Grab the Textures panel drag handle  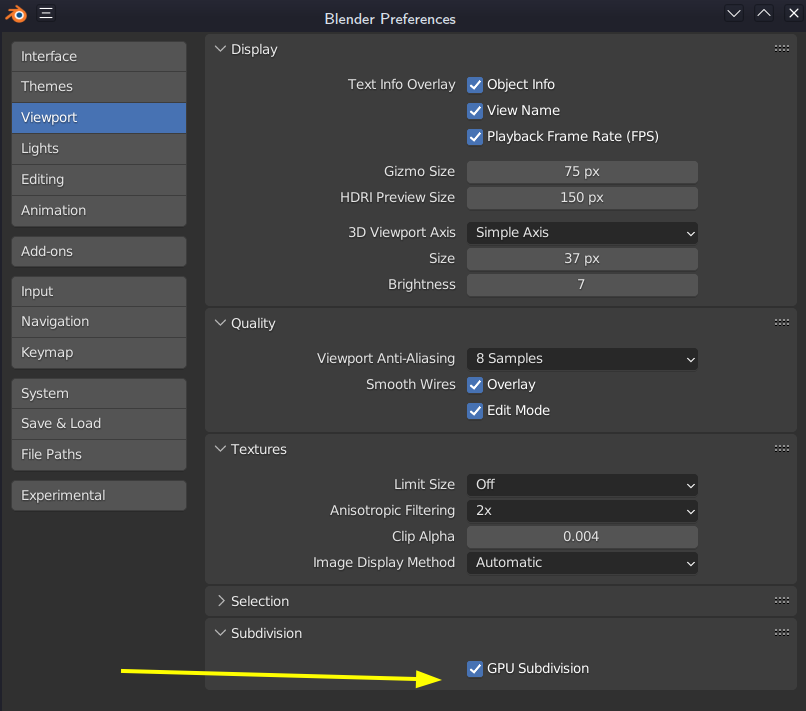click(782, 448)
